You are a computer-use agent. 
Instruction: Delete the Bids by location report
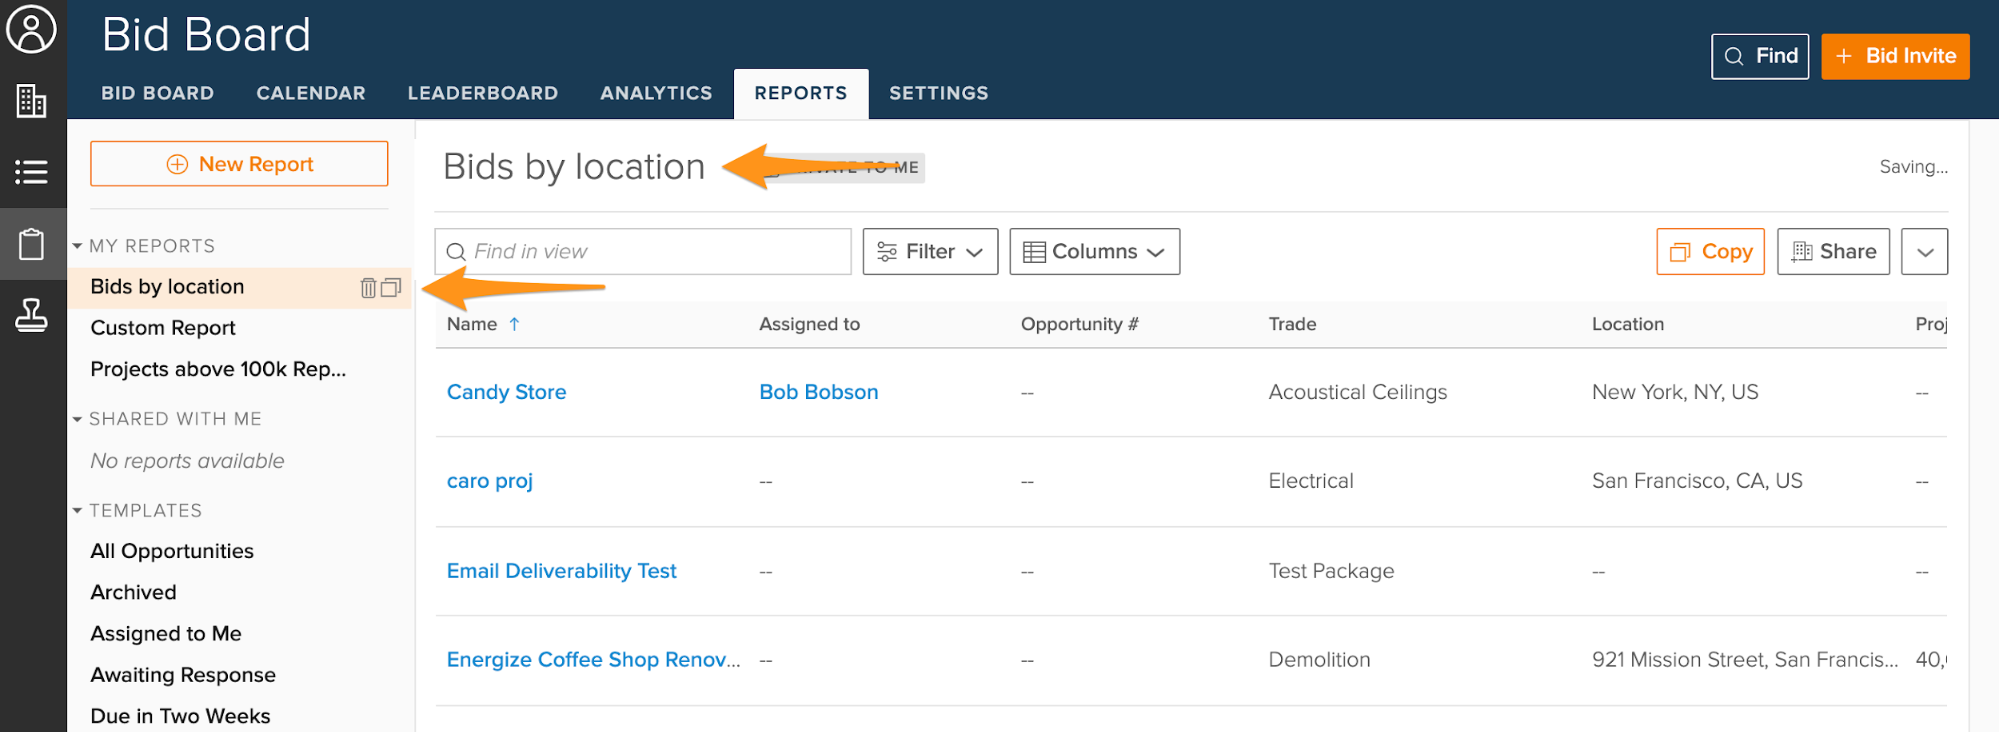tap(368, 288)
